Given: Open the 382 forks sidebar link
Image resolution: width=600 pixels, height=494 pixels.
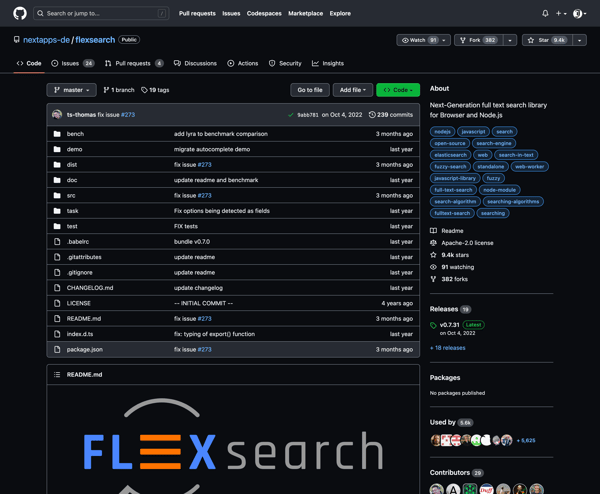Looking at the screenshot, I should tap(449, 279).
